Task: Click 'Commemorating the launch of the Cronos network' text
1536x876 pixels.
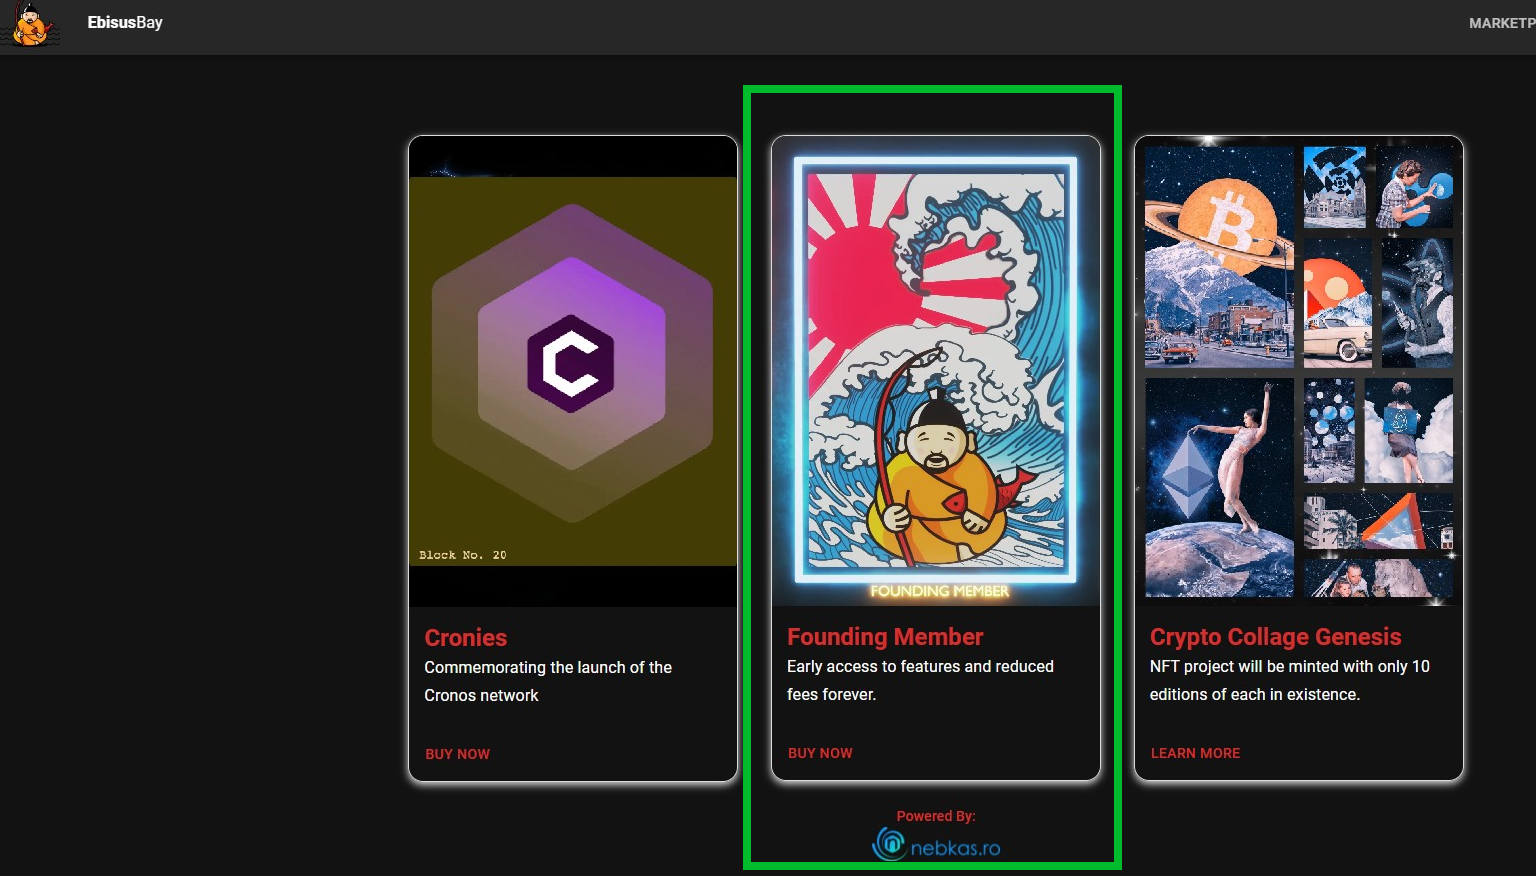Action: 548,681
